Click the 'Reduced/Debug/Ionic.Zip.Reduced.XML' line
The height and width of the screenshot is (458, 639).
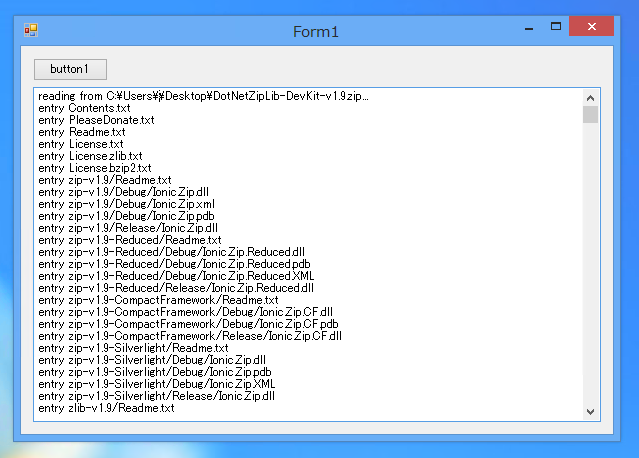pyautogui.click(x=176, y=276)
